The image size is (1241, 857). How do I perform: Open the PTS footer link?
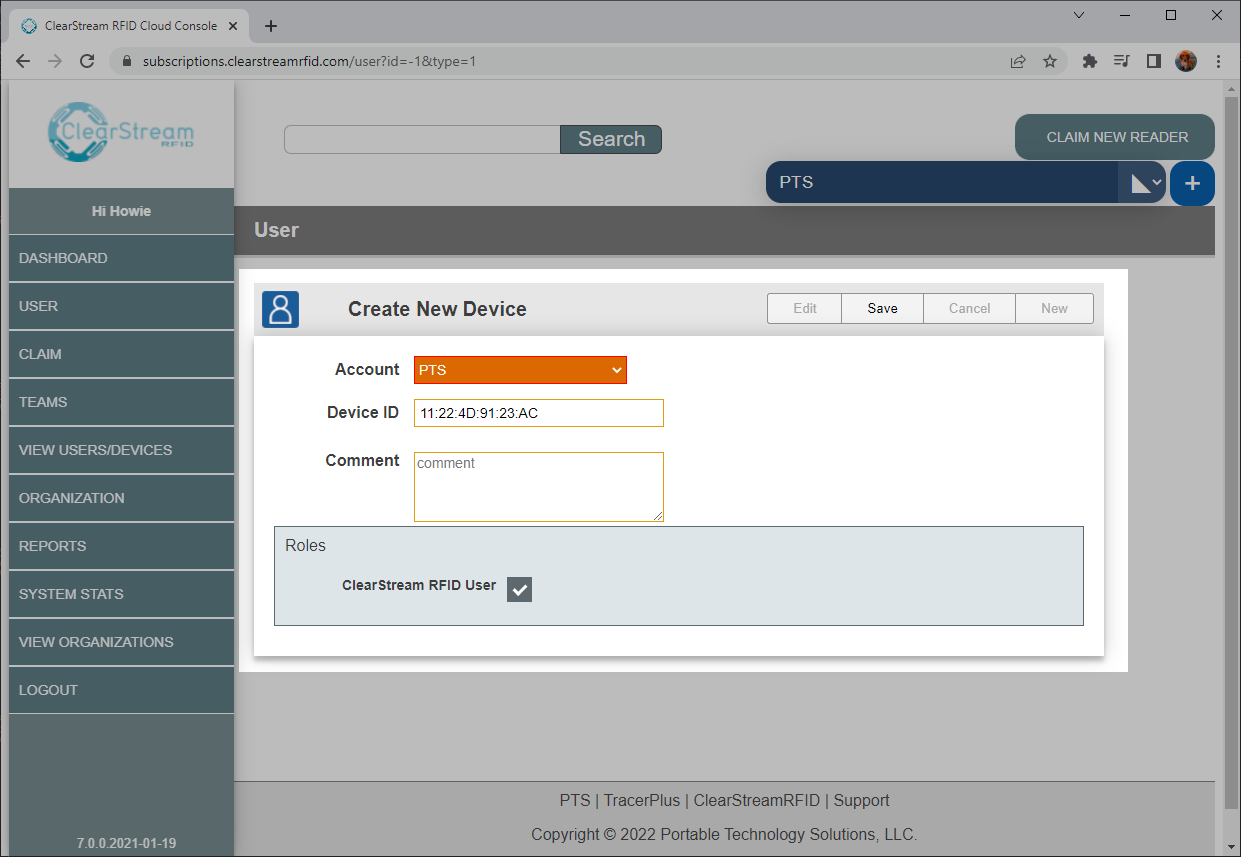coord(575,800)
